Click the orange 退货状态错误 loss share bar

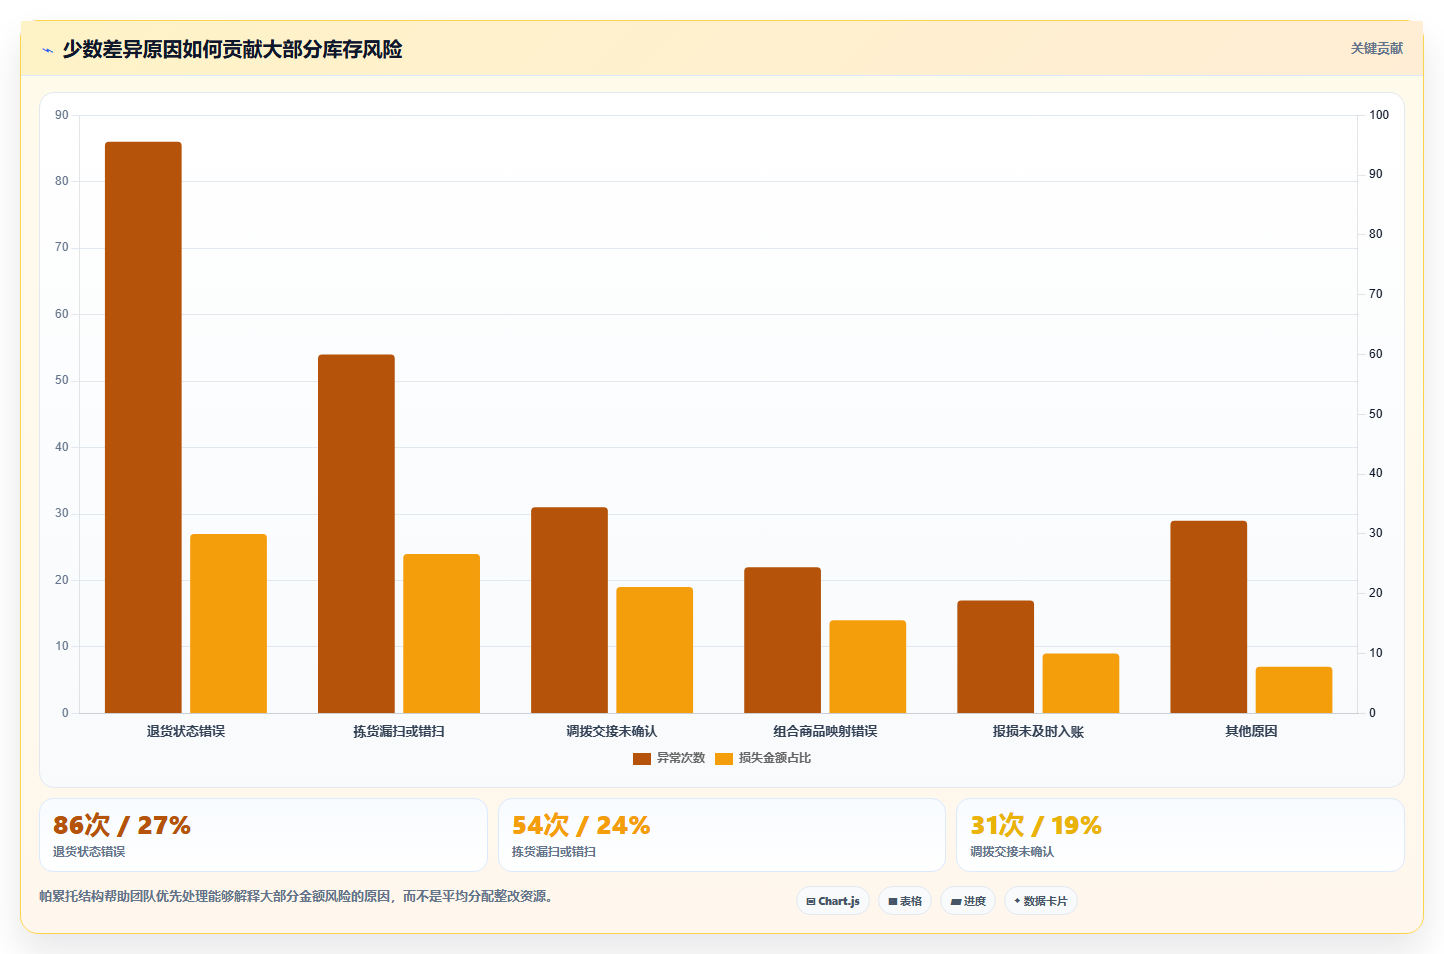click(x=229, y=623)
